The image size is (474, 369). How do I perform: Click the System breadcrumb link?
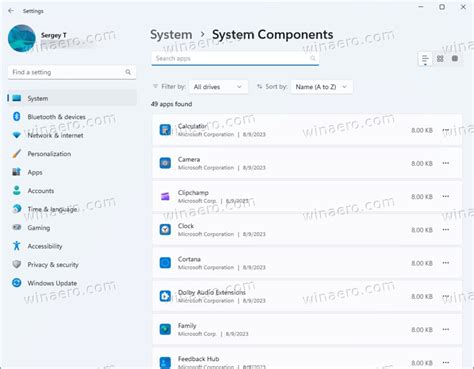pyautogui.click(x=171, y=35)
